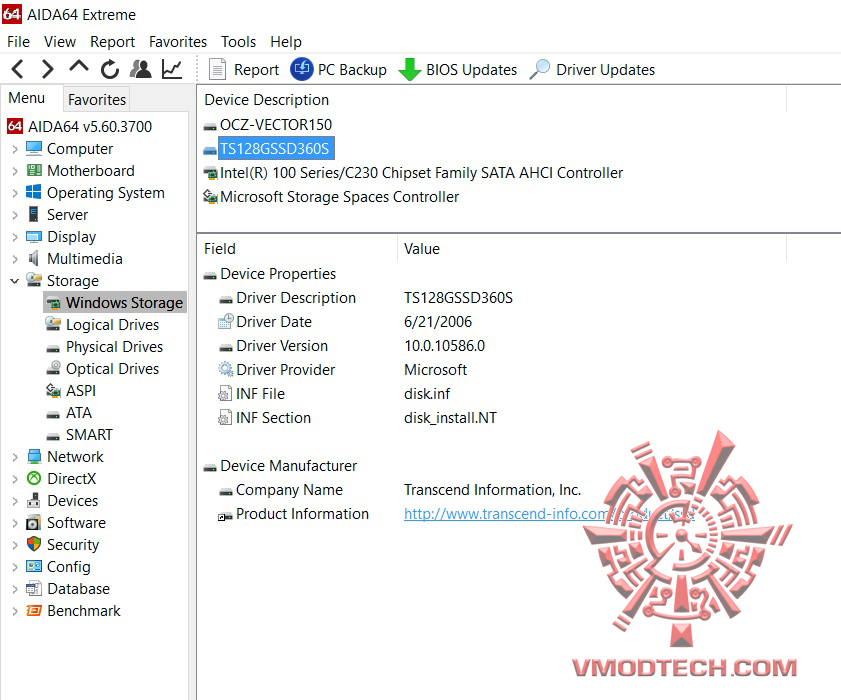This screenshot has width=841, height=700.
Task: Go back with the left arrow toolbar icon
Action: pyautogui.click(x=18, y=69)
